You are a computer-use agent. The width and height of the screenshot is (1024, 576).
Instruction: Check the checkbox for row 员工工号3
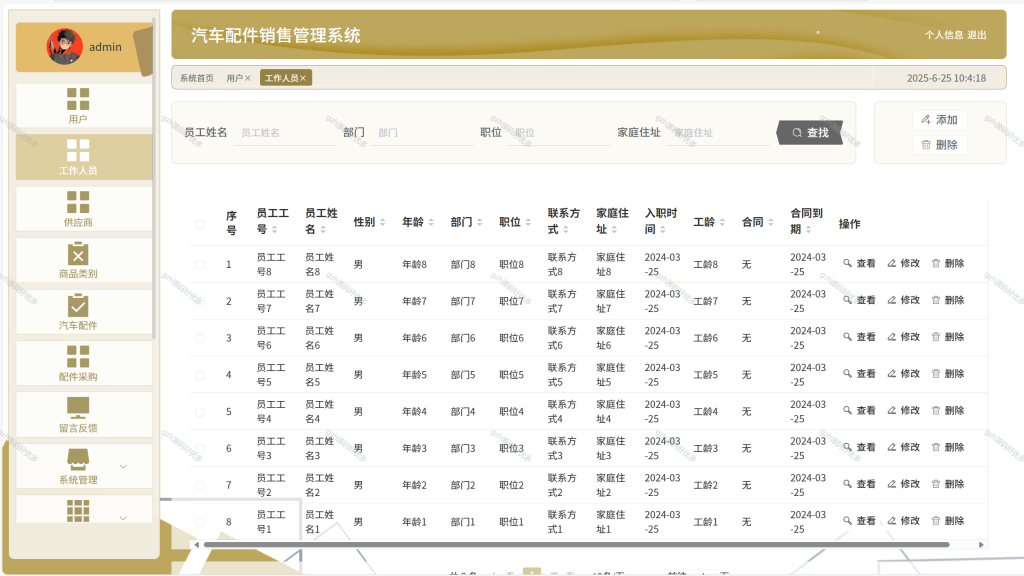[200, 449]
